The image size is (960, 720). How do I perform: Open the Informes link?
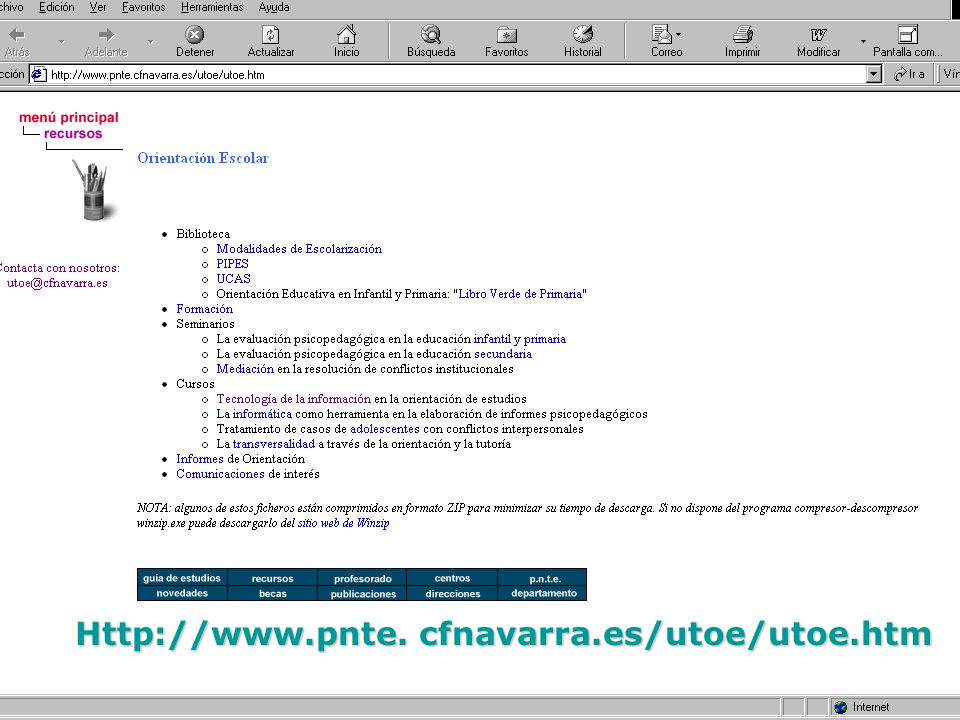pos(200,459)
